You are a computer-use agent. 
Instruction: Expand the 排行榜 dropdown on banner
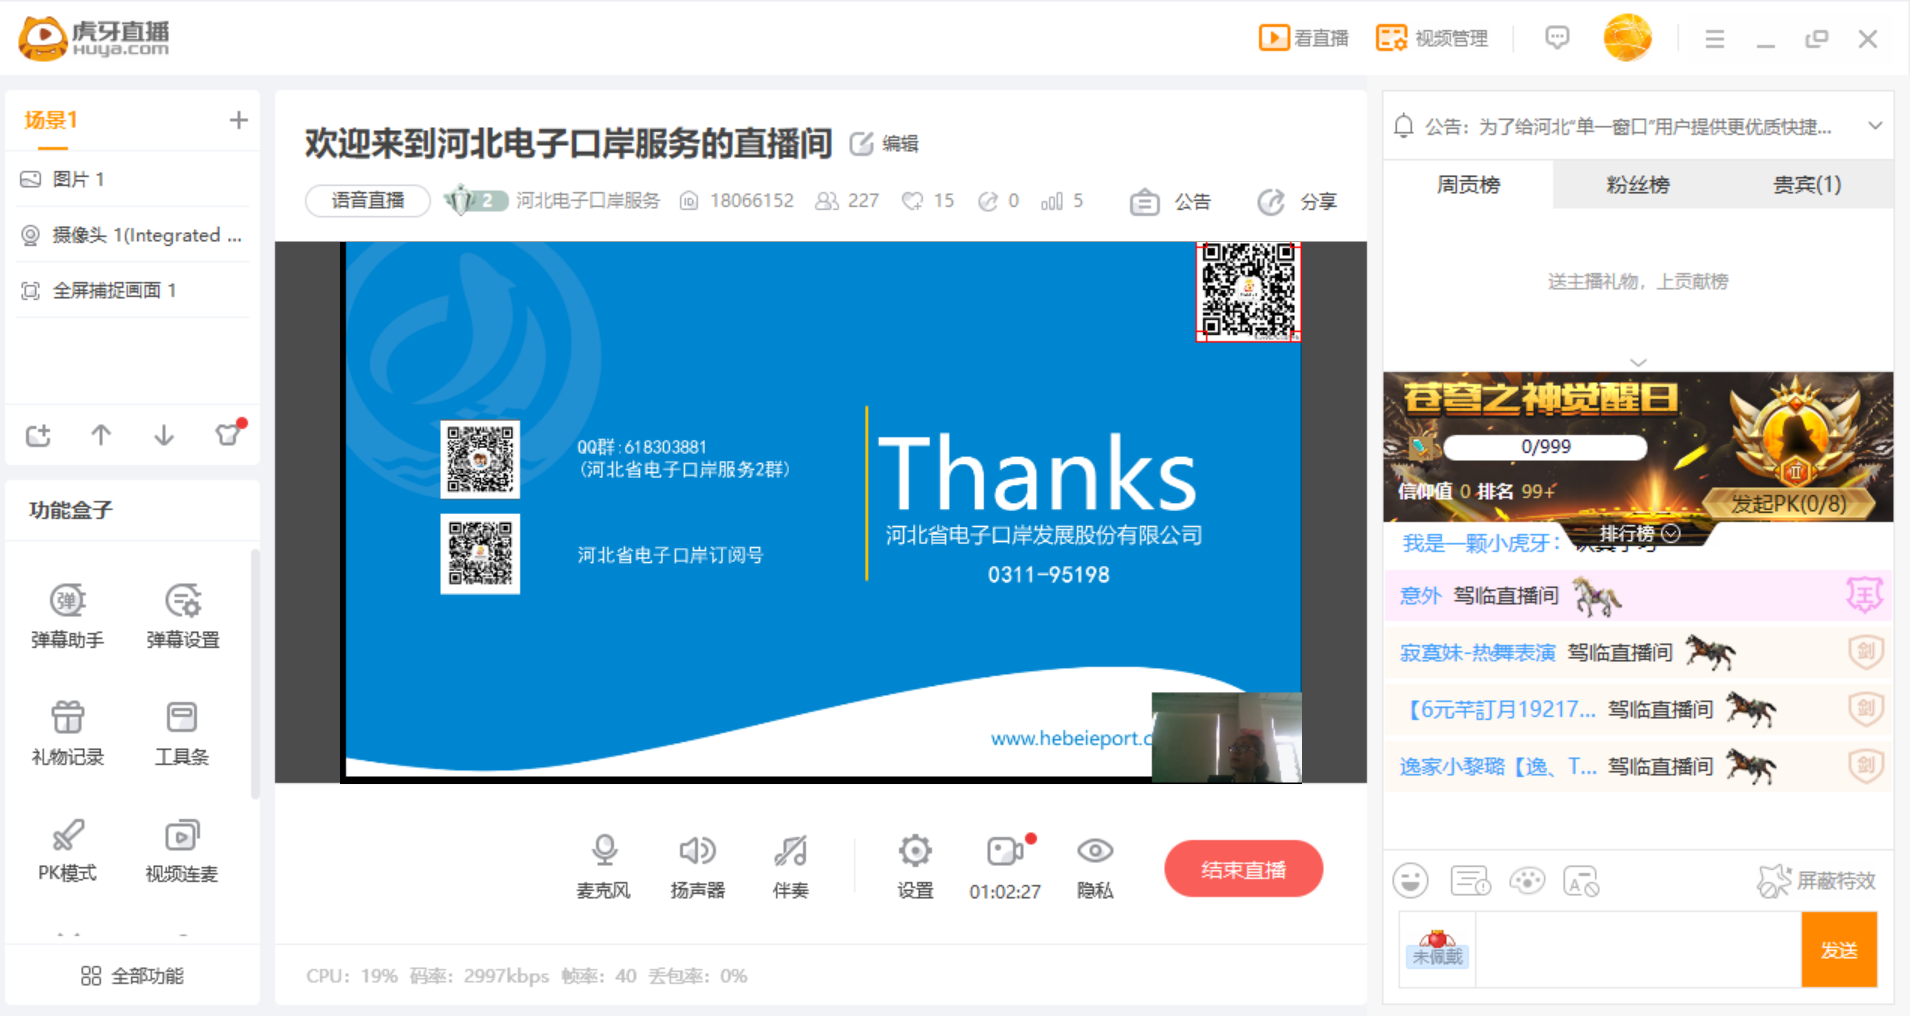[1640, 533]
